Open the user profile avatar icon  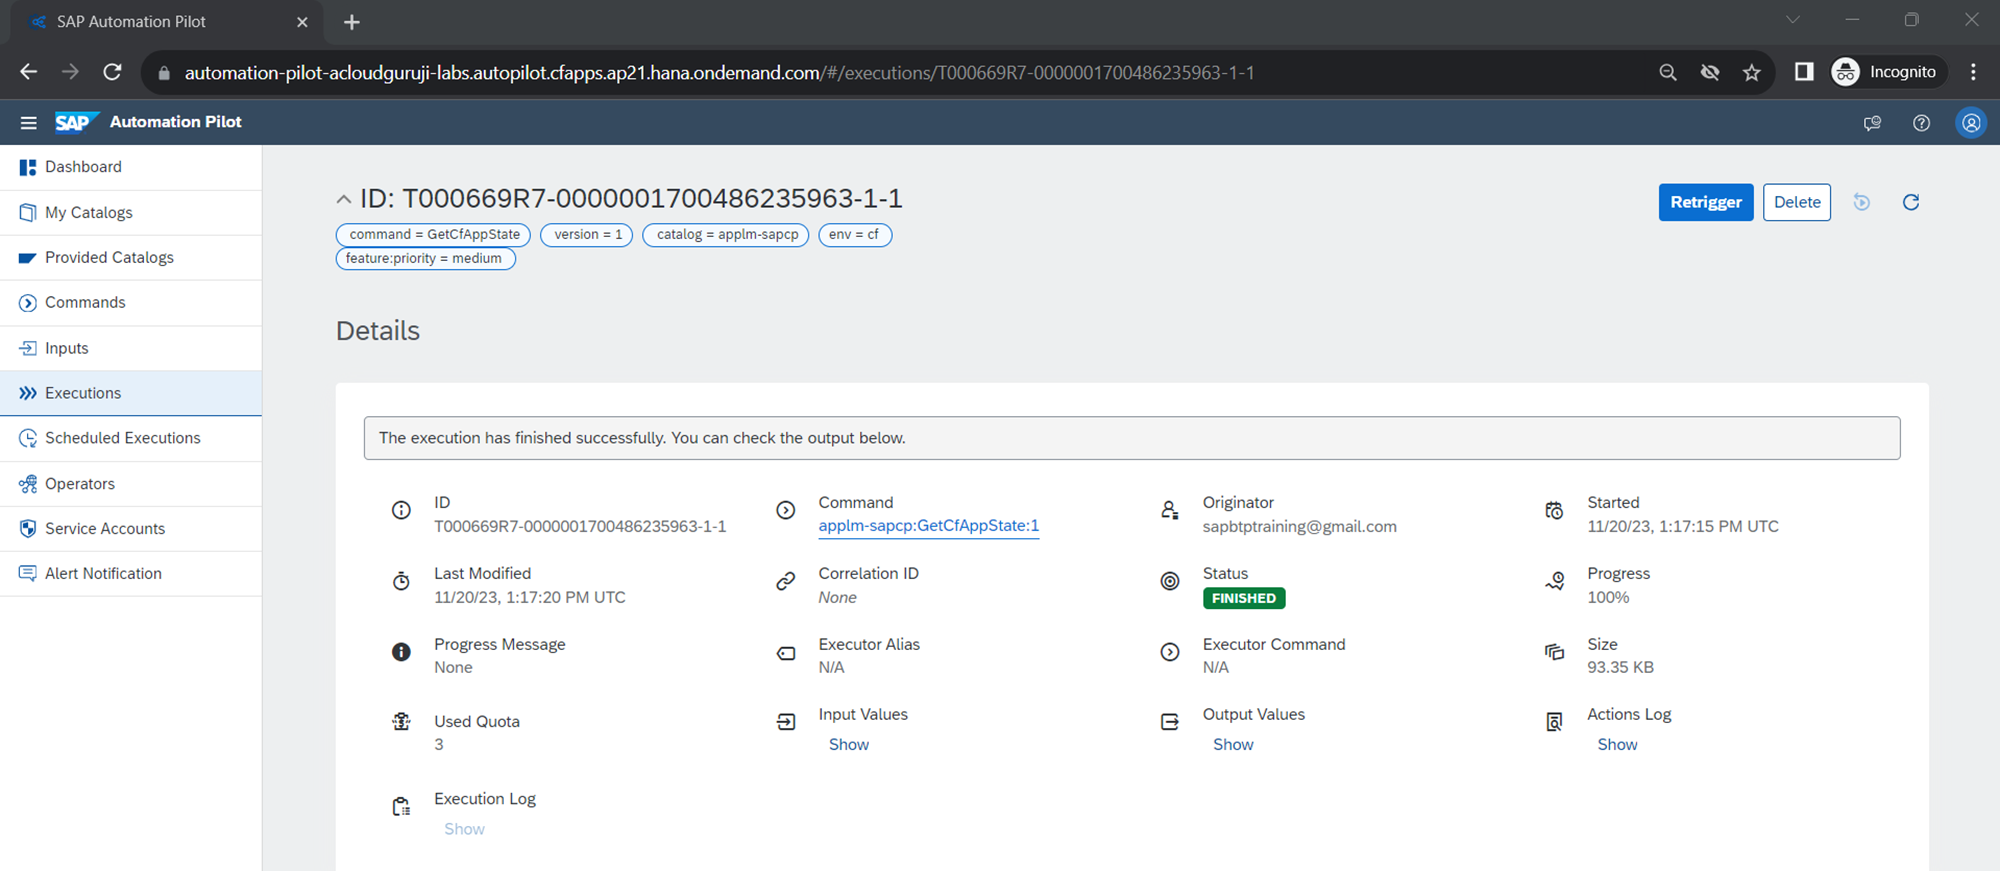point(1971,123)
